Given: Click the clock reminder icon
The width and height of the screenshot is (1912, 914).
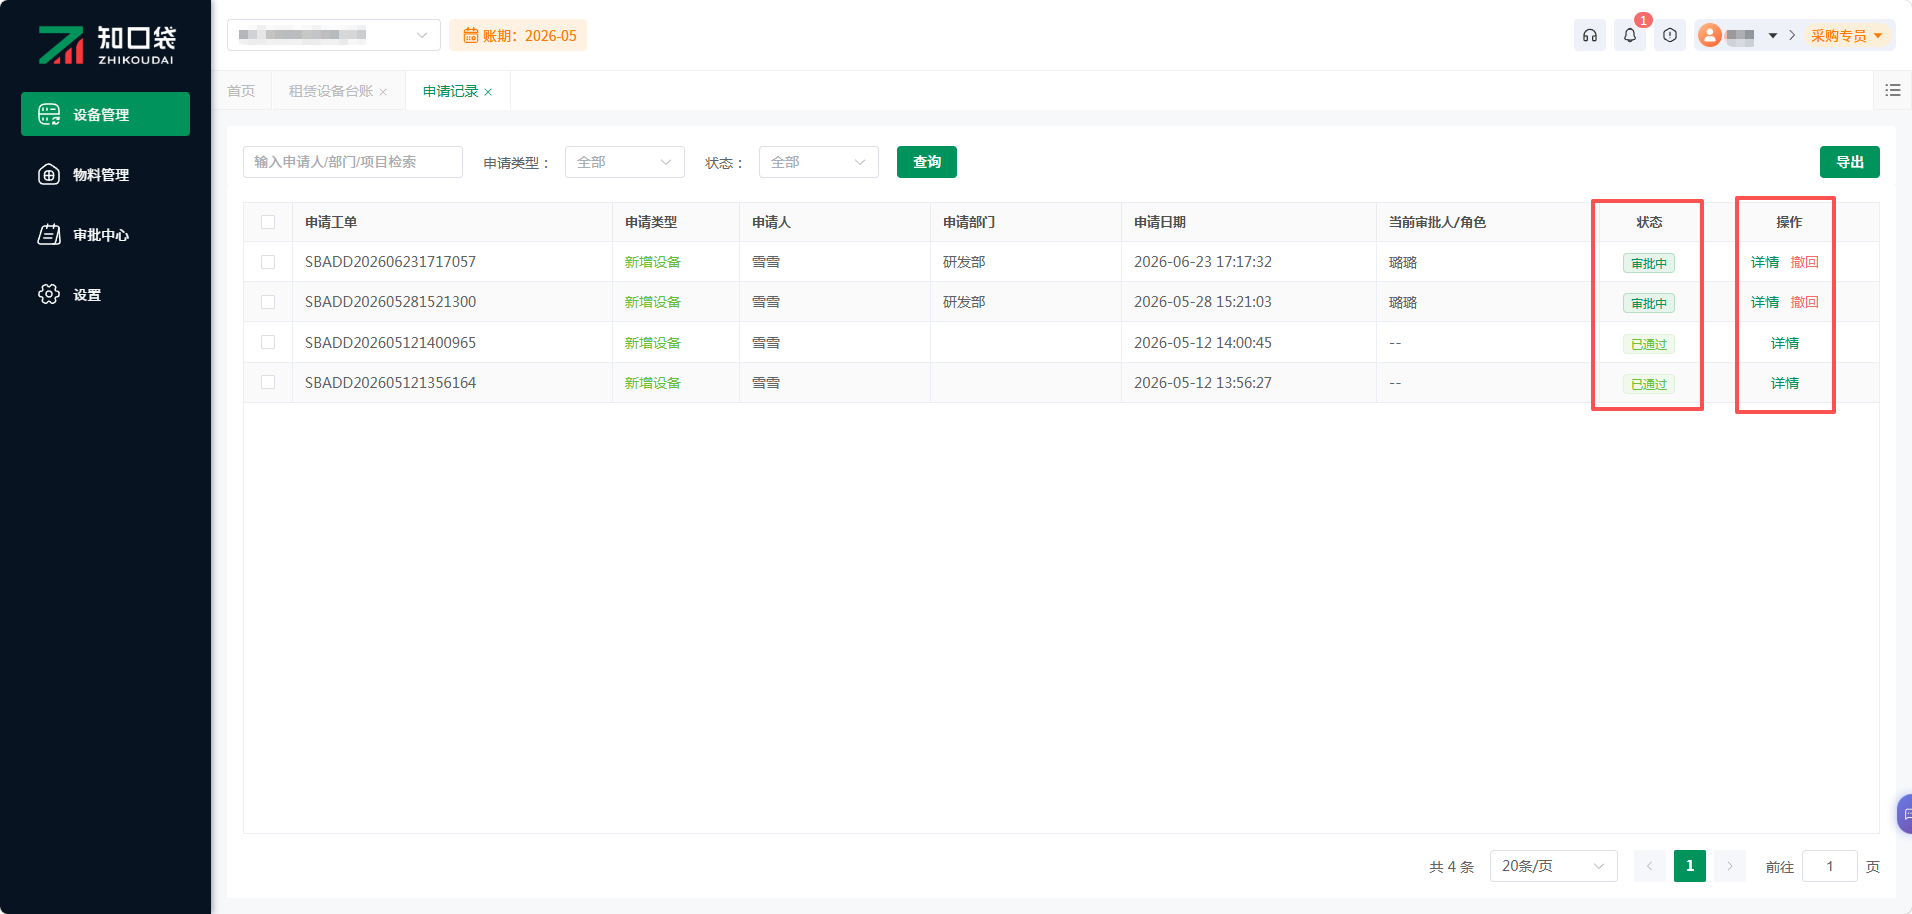Looking at the screenshot, I should (x=1670, y=35).
